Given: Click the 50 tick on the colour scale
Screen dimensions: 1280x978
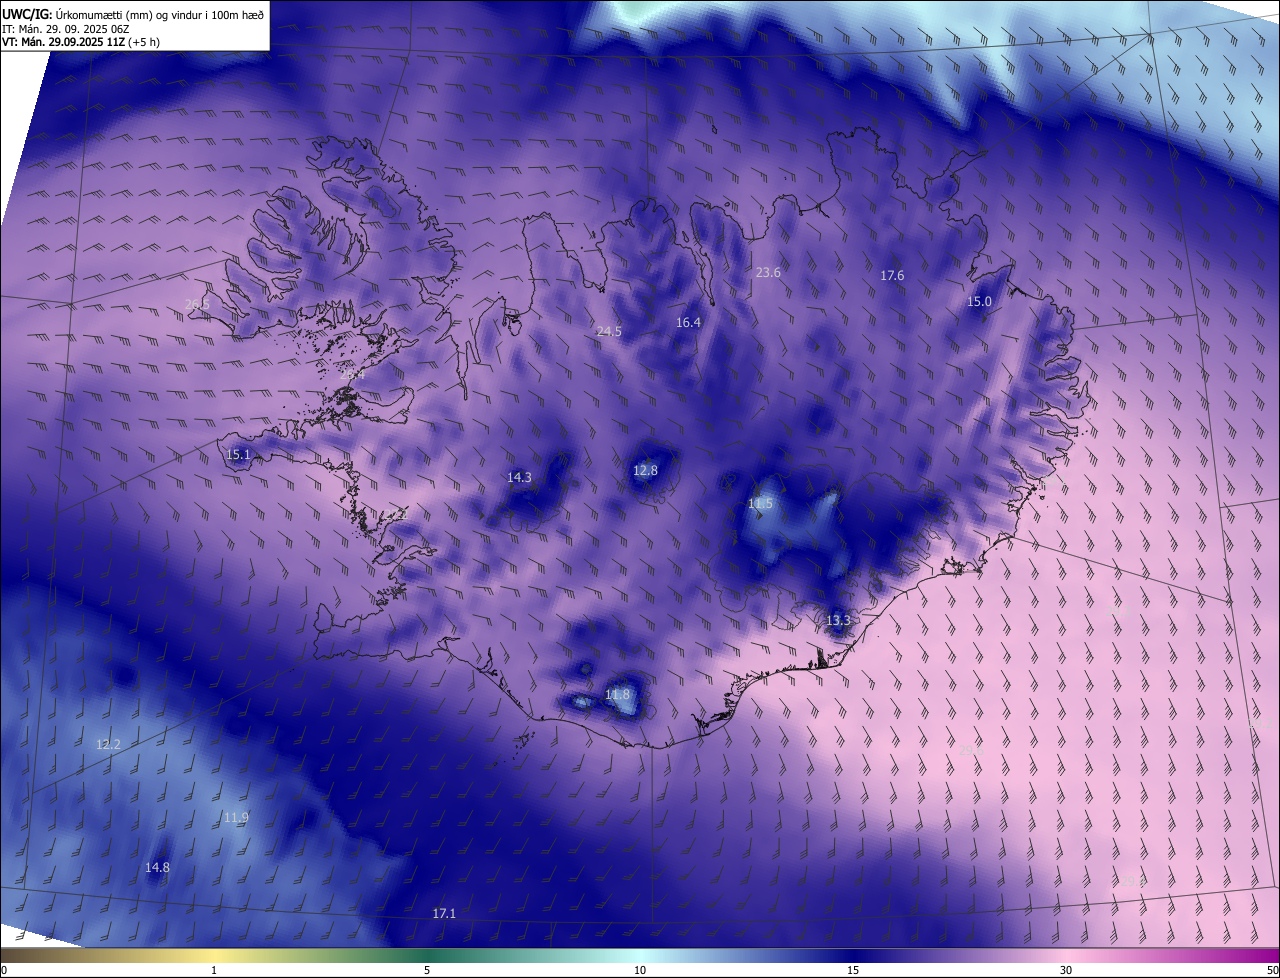Looking at the screenshot, I should point(1272,970).
